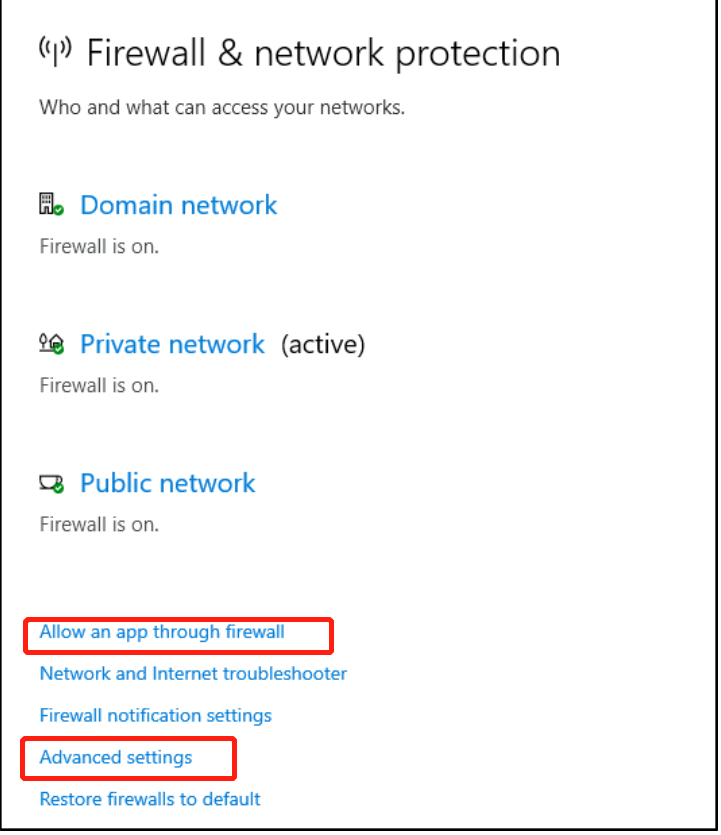Click Firewall is on status under Domain network
The height and width of the screenshot is (835, 721).
tap(99, 245)
